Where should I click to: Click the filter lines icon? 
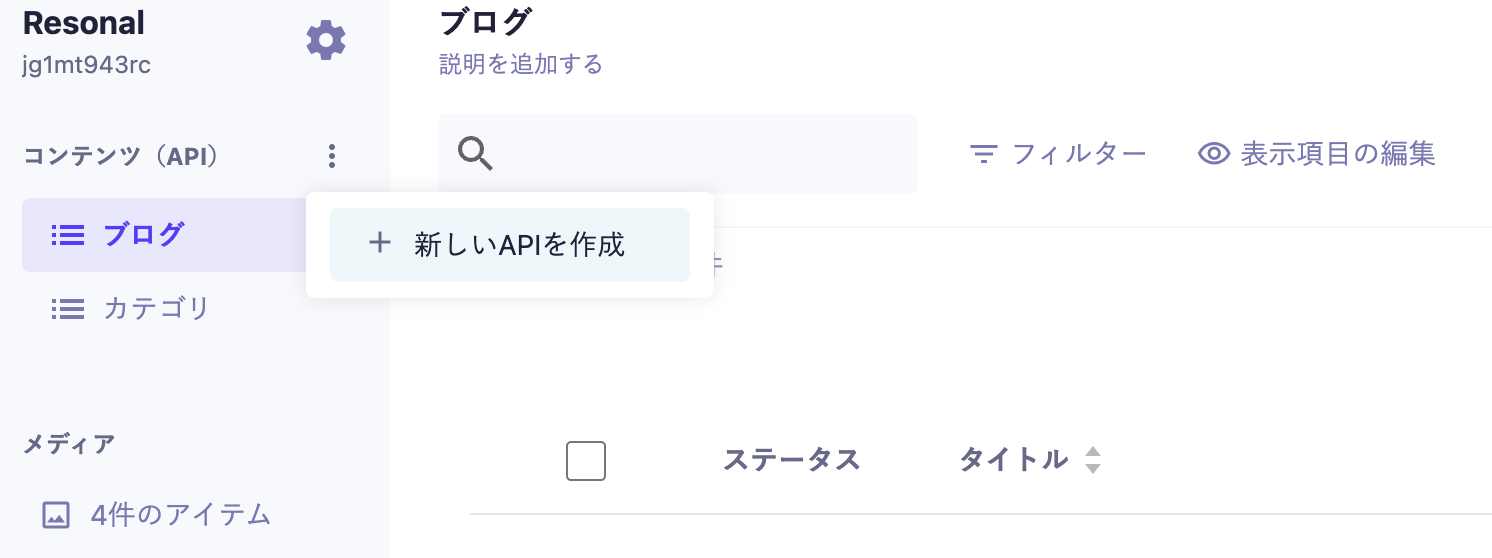[985, 154]
